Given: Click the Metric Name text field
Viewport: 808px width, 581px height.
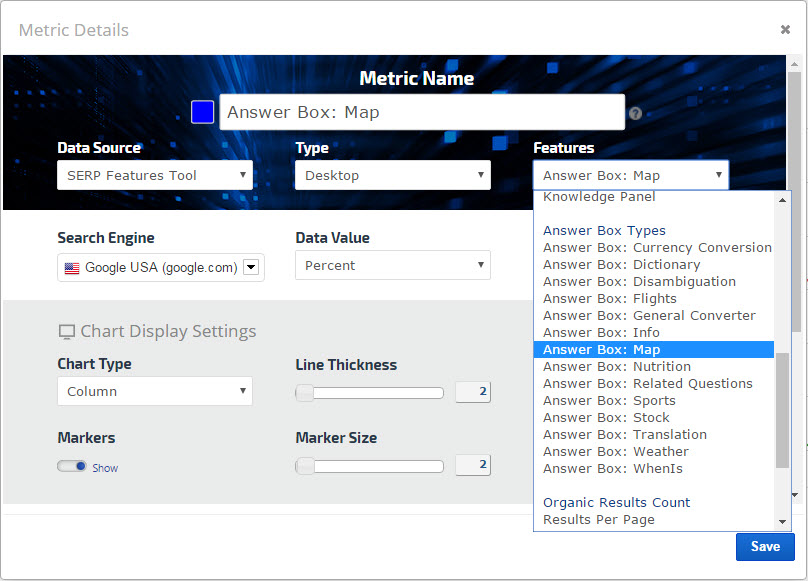Looking at the screenshot, I should tap(422, 112).
